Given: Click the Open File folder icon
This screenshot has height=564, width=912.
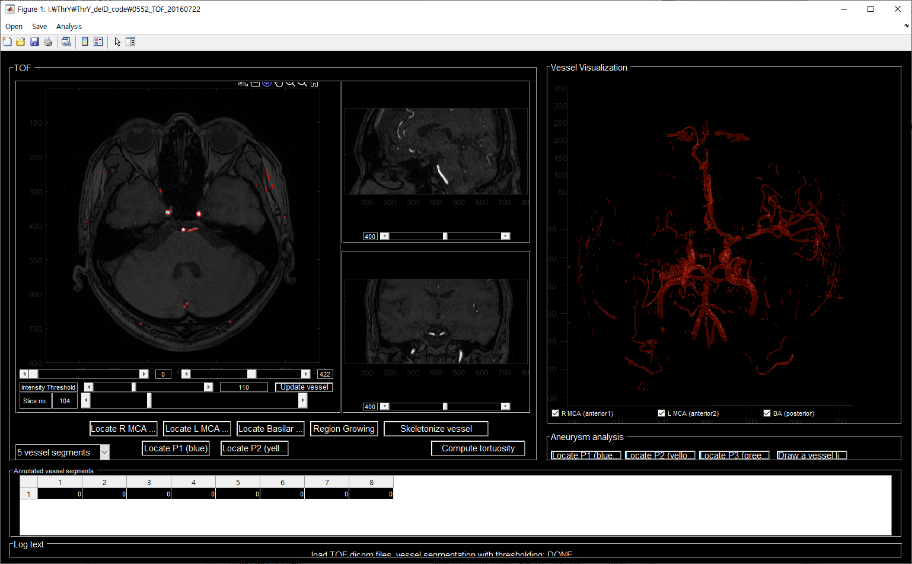Looking at the screenshot, I should pyautogui.click(x=20, y=42).
